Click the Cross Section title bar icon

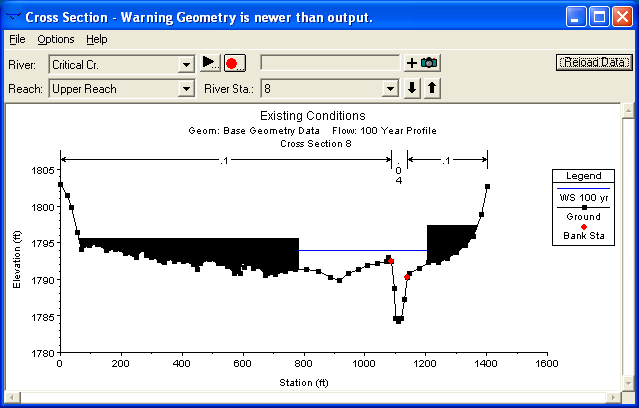click(15, 15)
